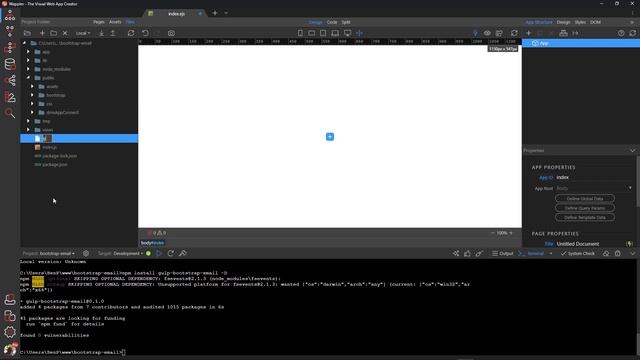Toggle the lightbulb icon above the canvas

coord(475,33)
